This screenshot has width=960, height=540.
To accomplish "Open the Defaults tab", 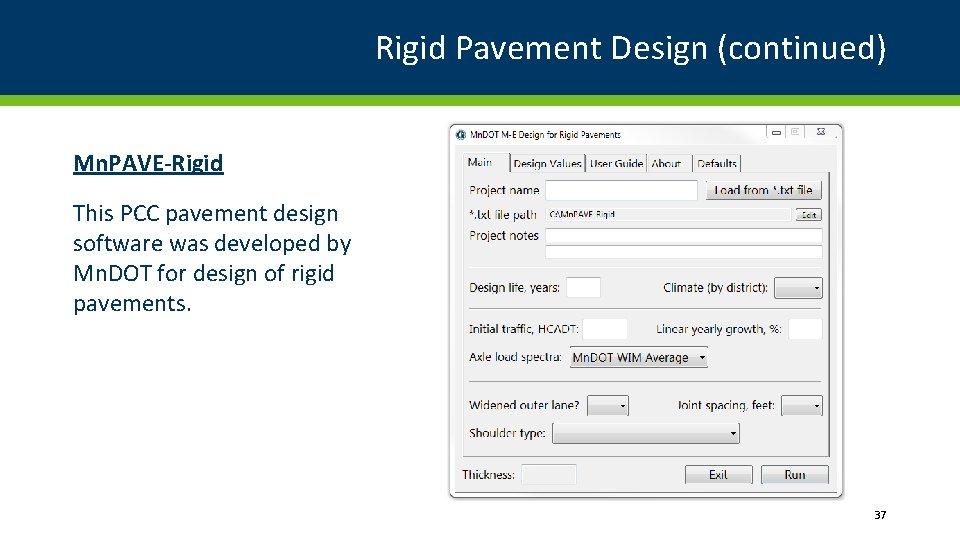I will (717, 163).
